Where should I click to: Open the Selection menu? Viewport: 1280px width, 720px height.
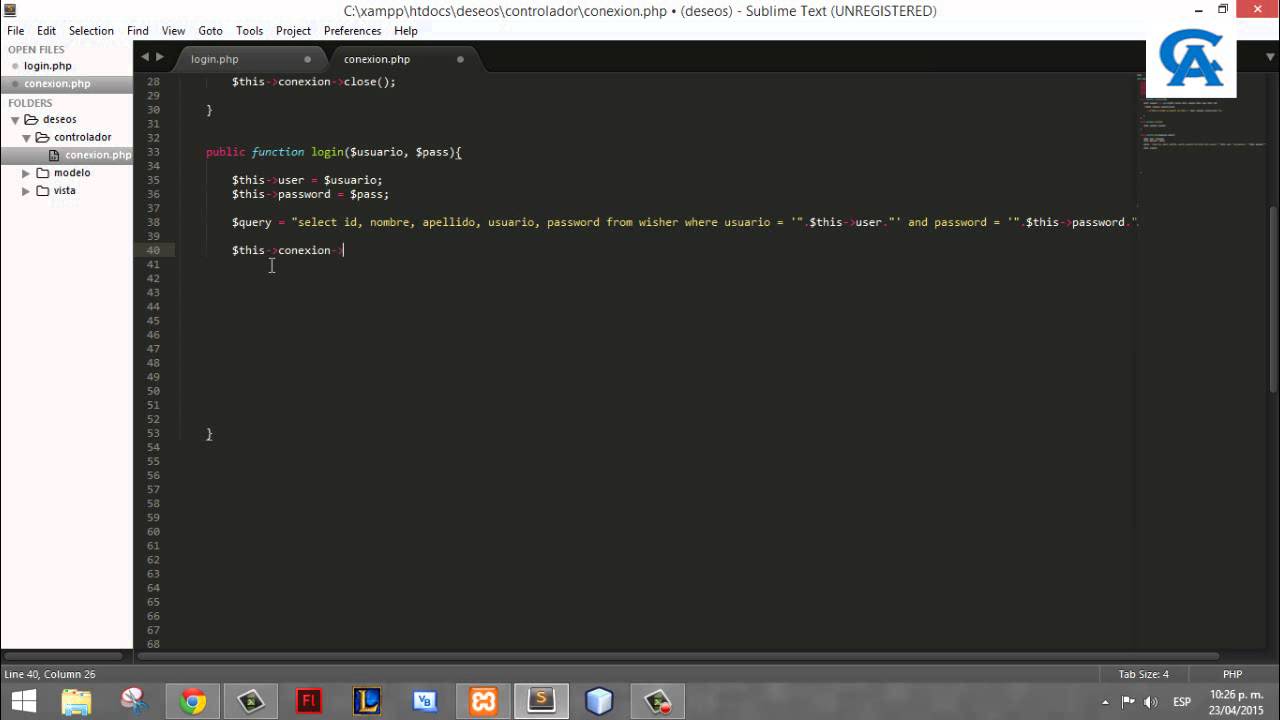pos(91,31)
